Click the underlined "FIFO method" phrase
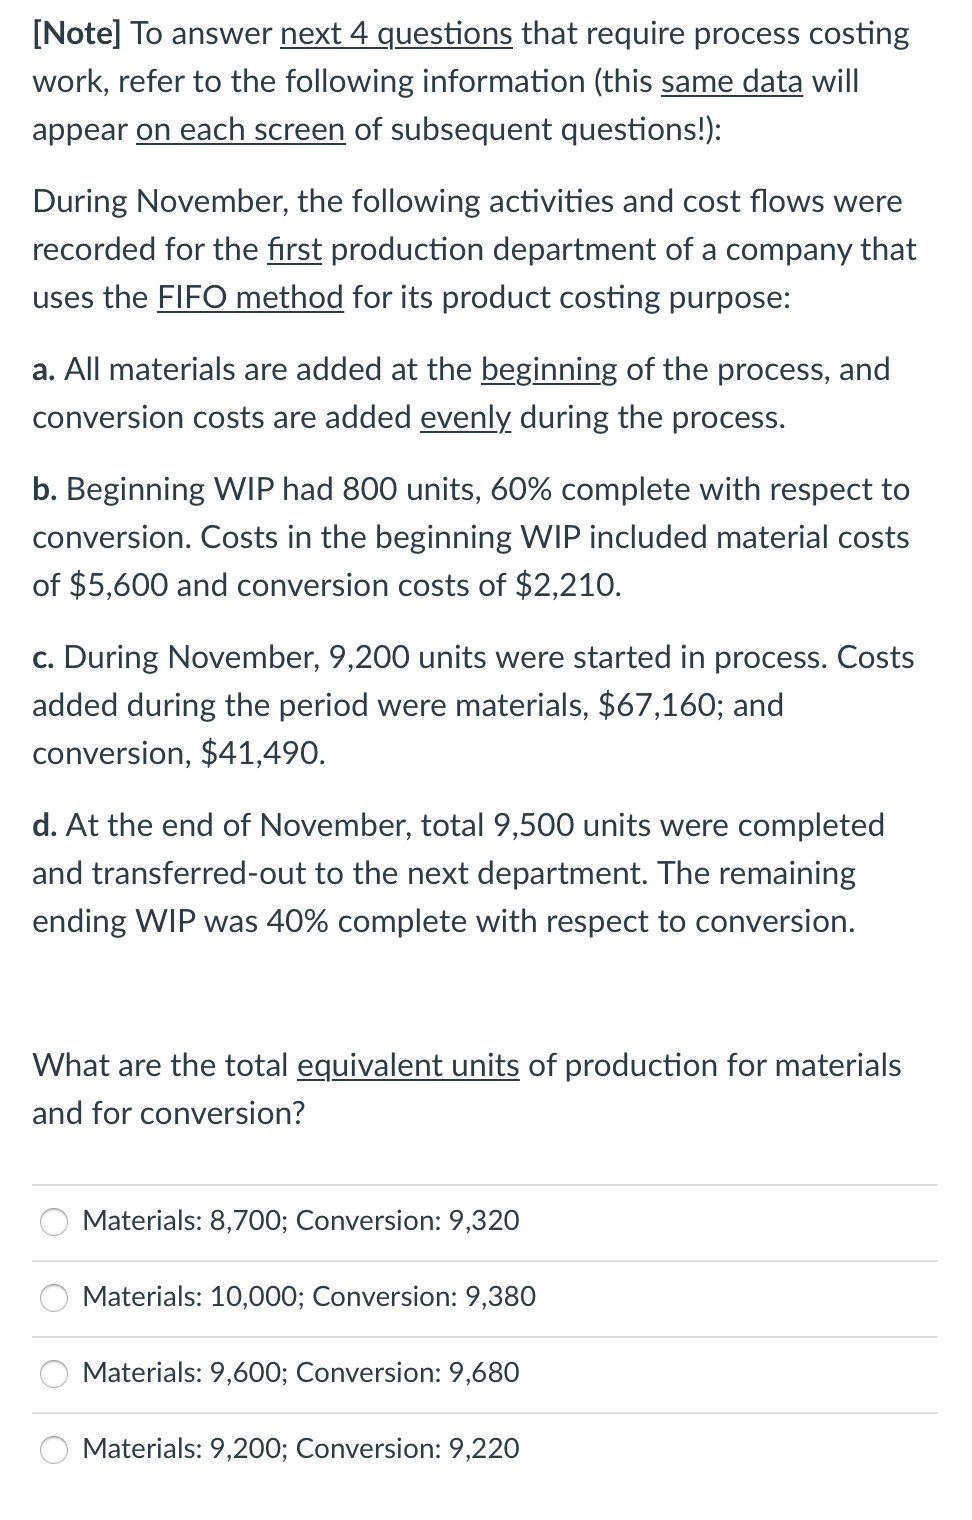Viewport: 972px width, 1520px height. [x=249, y=296]
